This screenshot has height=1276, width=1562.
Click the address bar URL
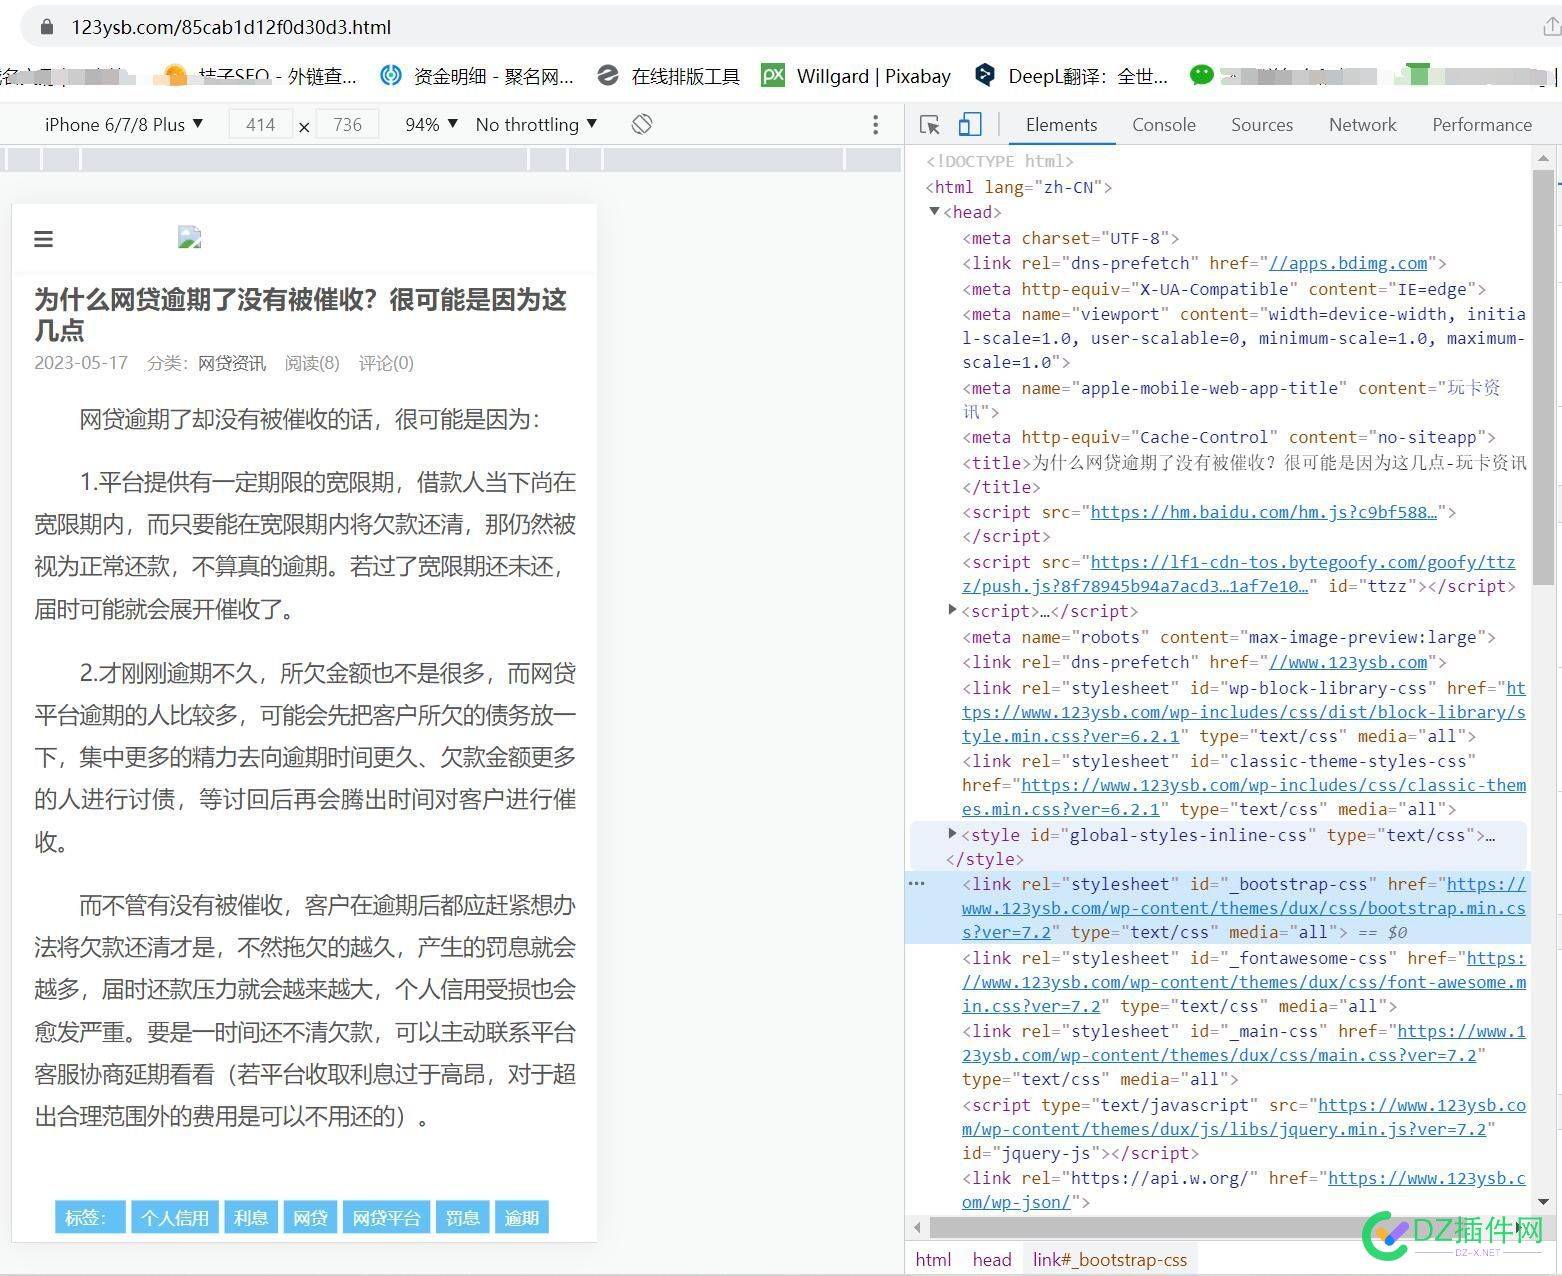tap(231, 27)
